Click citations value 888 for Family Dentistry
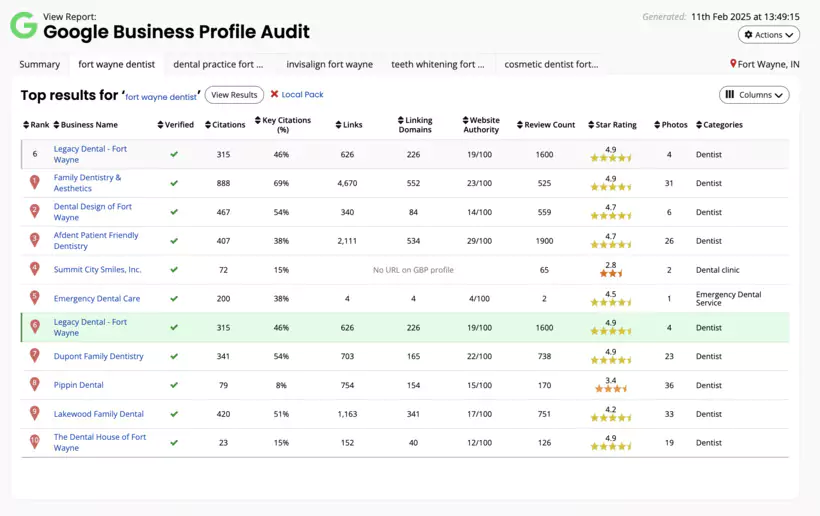Image resolution: width=820 pixels, height=516 pixels. coord(223,183)
